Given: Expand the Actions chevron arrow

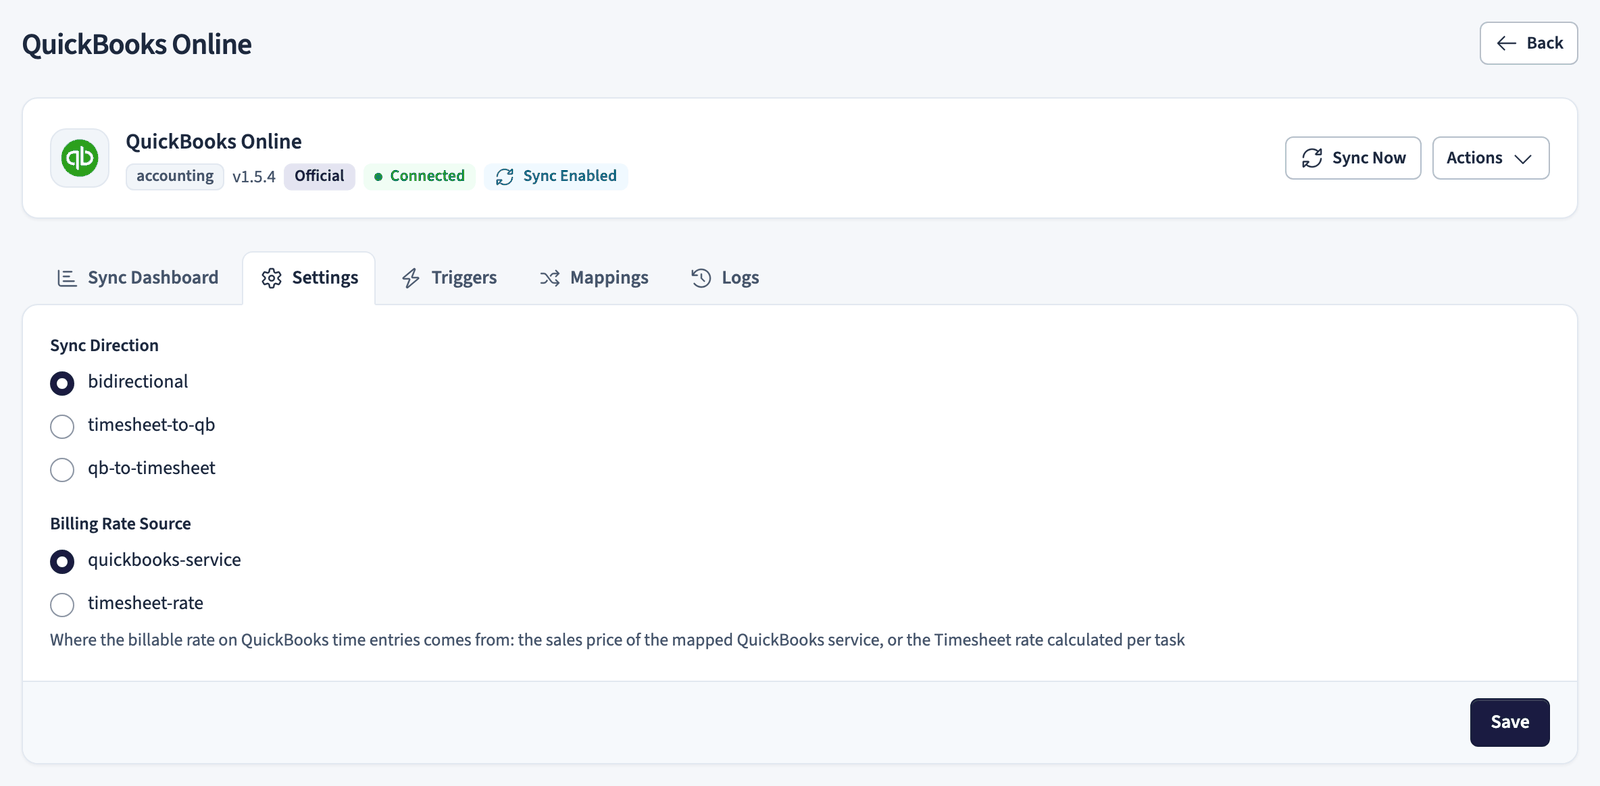Looking at the screenshot, I should [x=1523, y=159].
